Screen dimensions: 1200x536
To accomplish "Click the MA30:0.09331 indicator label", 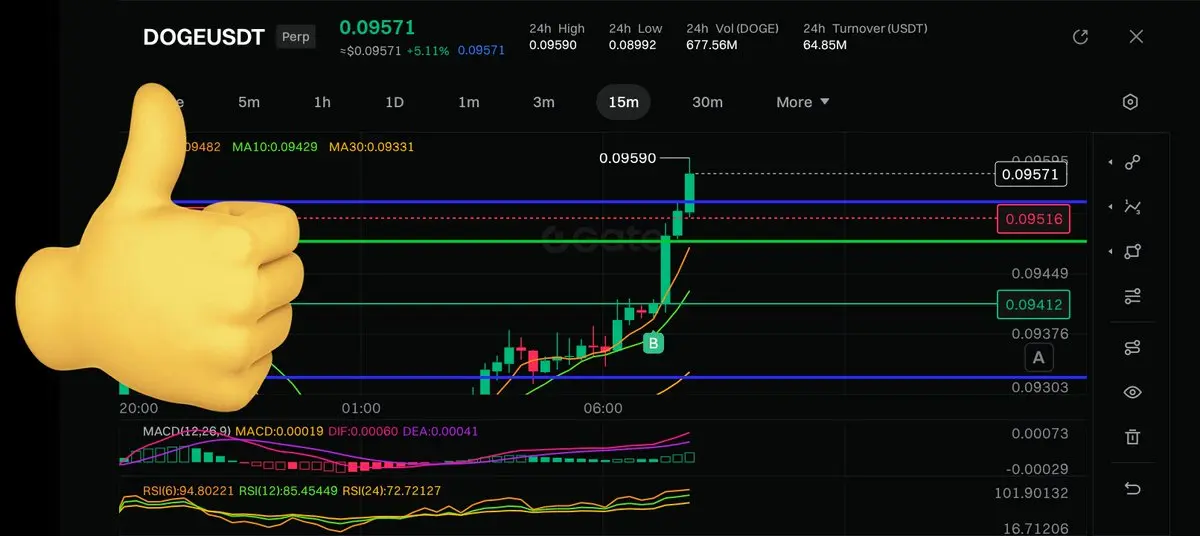I will pos(371,147).
